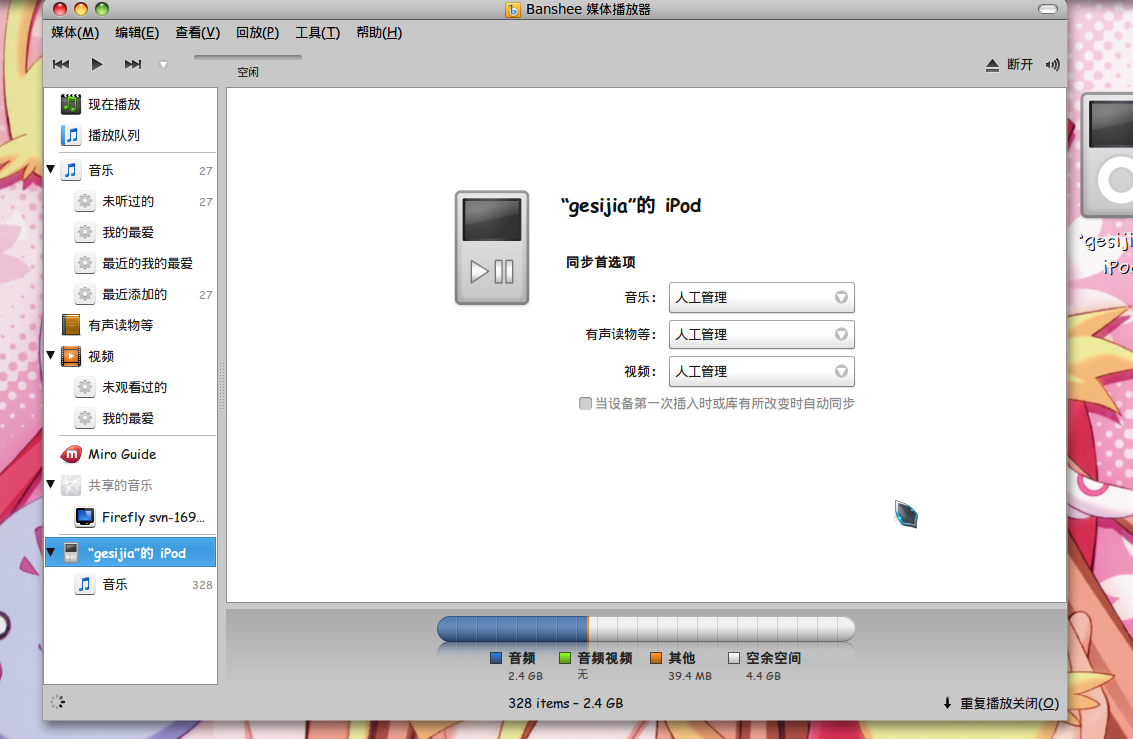The image size is (1133, 739).
Task: Open the video sync dropdown (视频)
Action: (762, 371)
